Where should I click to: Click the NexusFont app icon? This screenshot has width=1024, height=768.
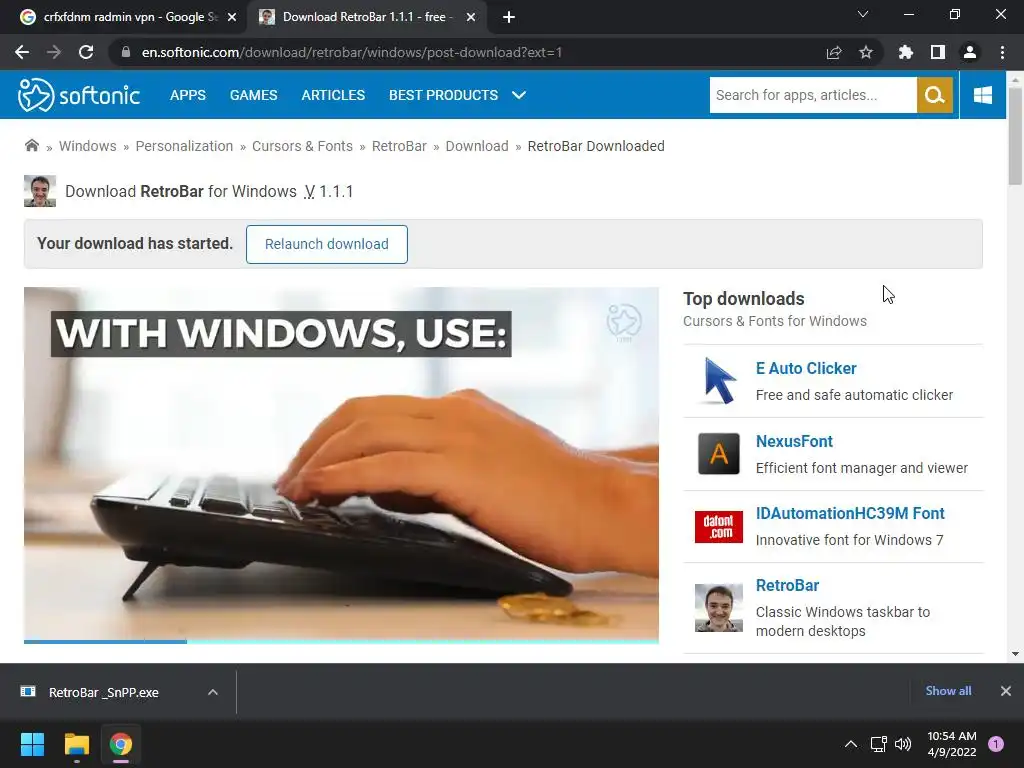click(x=719, y=453)
